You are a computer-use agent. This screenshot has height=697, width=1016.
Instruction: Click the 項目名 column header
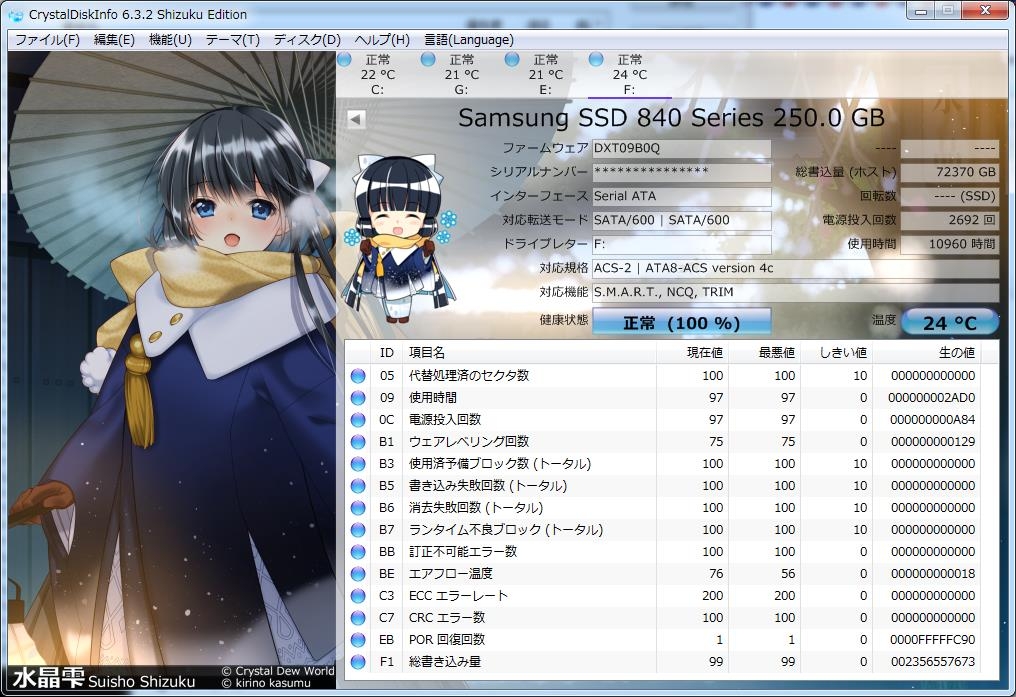pyautogui.click(x=529, y=353)
